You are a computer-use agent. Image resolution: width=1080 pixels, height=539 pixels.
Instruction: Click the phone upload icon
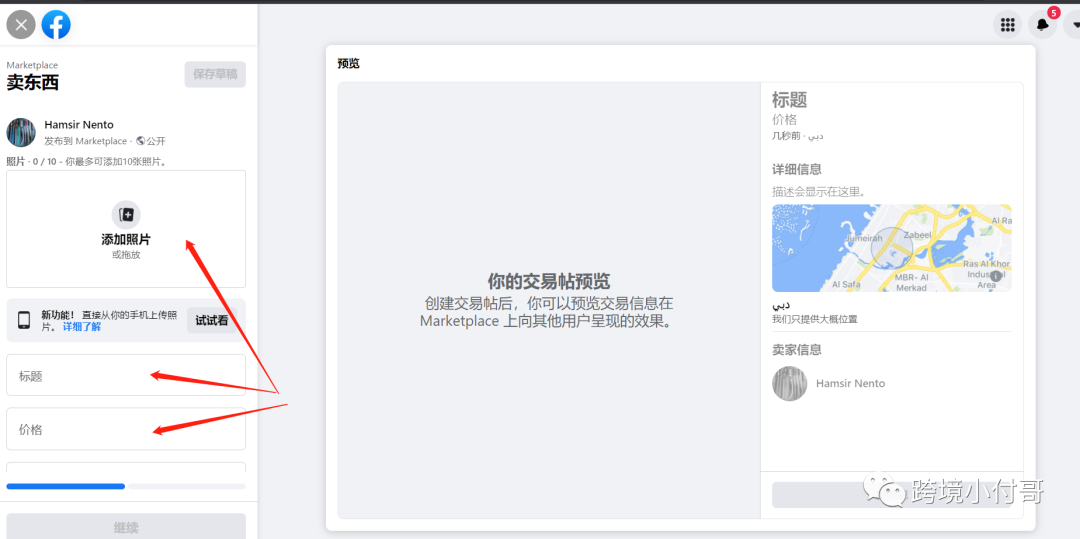click(24, 320)
